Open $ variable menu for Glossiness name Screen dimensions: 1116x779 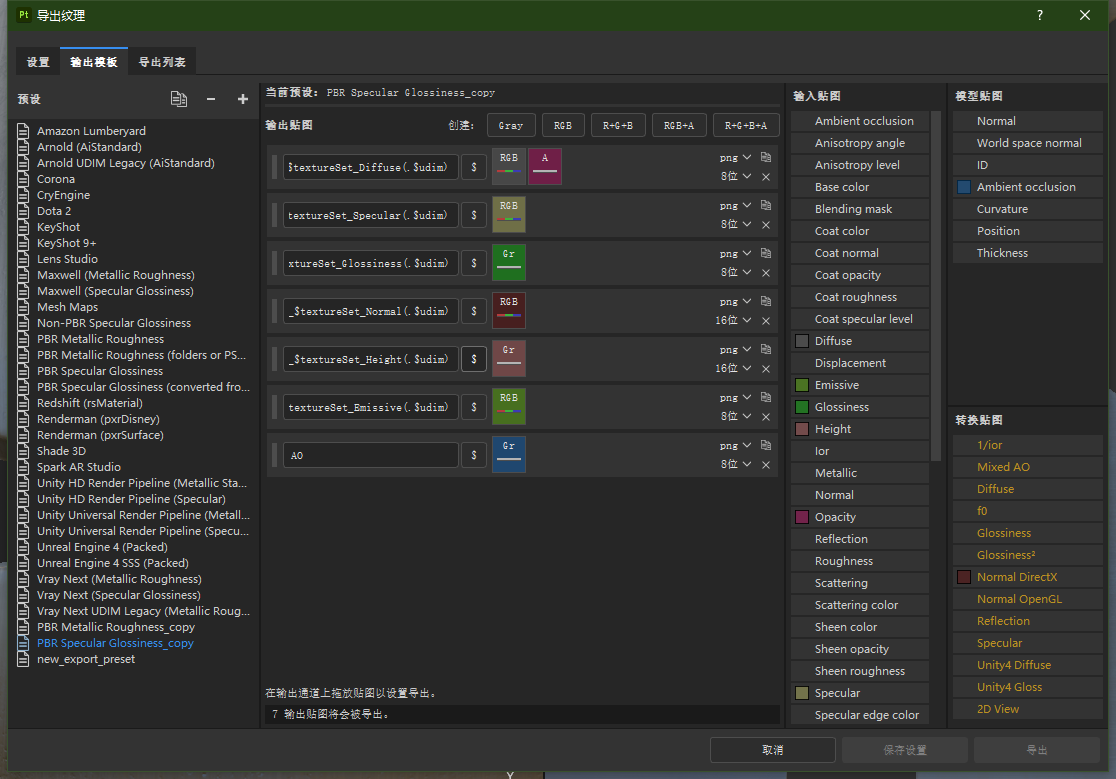tap(474, 263)
